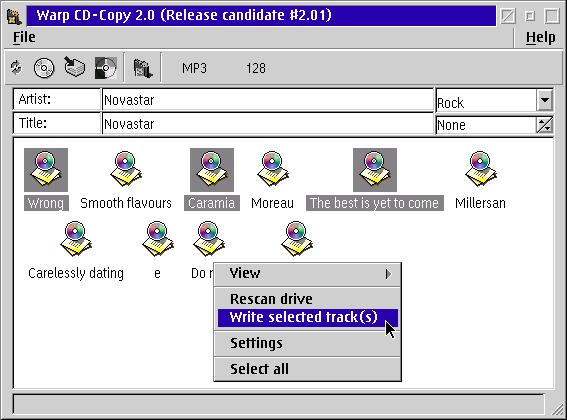
Task: Choose Write selected track(s)
Action: click(x=307, y=317)
